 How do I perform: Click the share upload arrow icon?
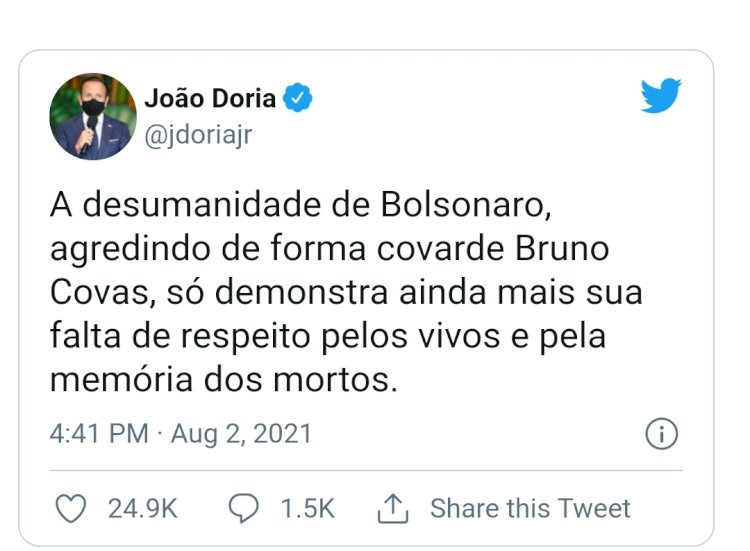pos(393,508)
